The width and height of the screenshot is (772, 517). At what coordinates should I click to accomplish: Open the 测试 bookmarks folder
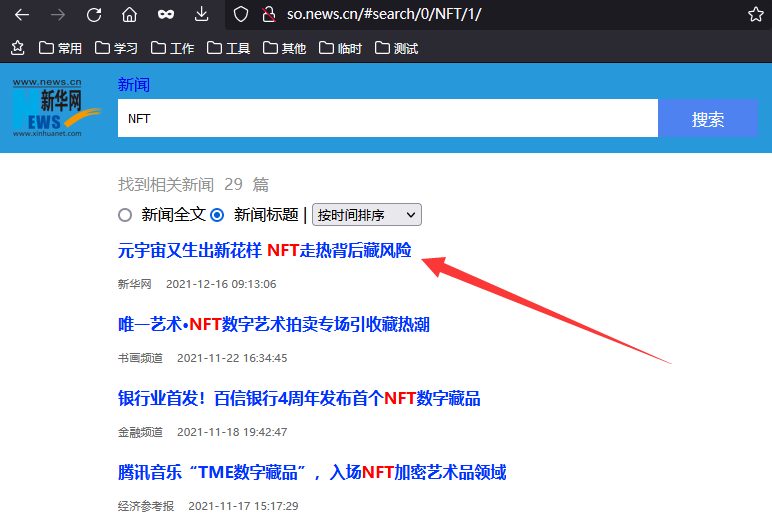click(396, 48)
